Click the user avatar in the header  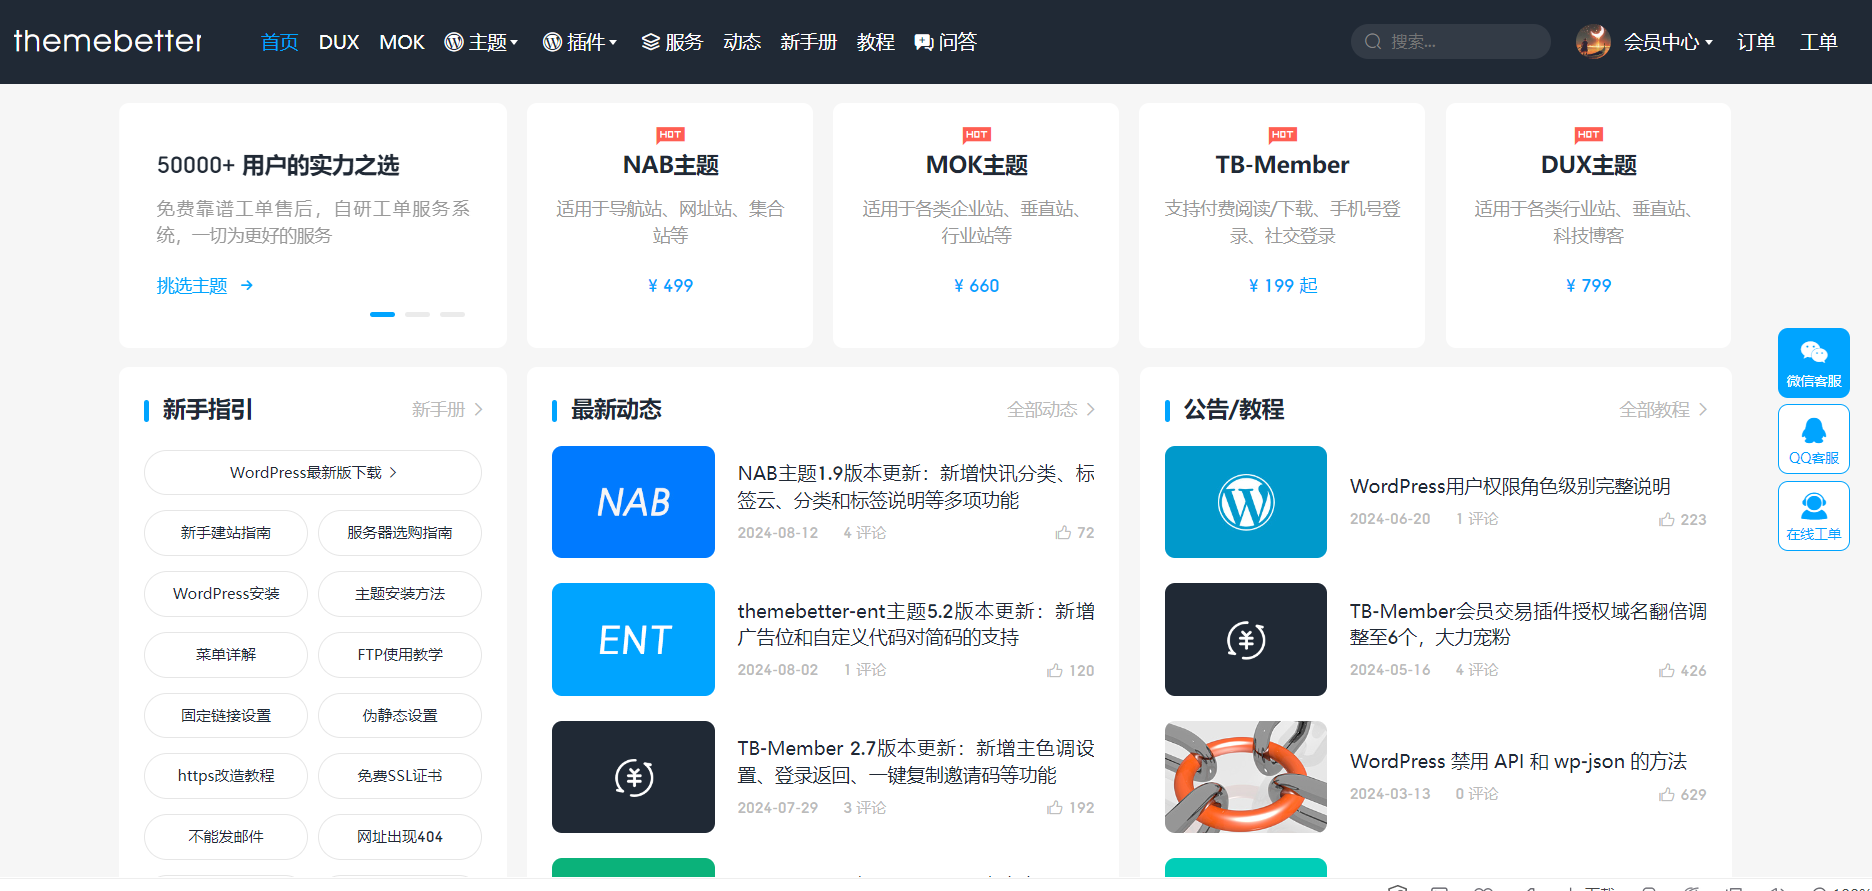pyautogui.click(x=1592, y=42)
